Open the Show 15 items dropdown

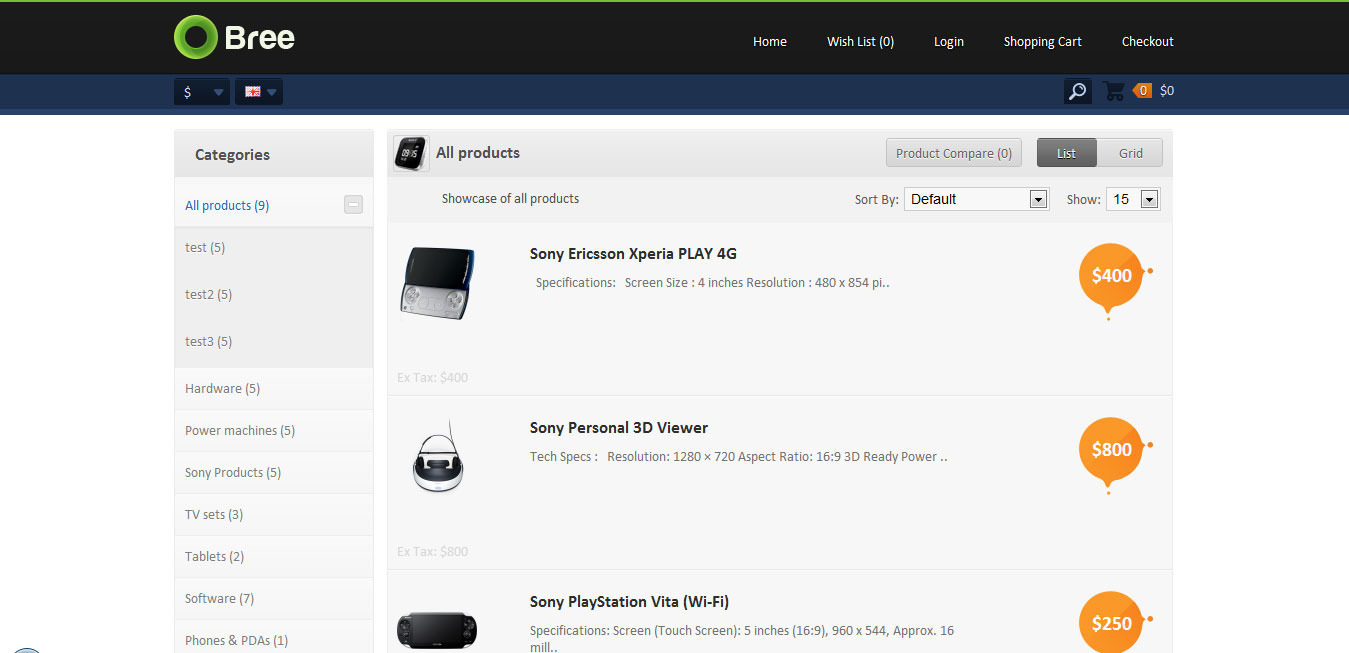[1133, 199]
